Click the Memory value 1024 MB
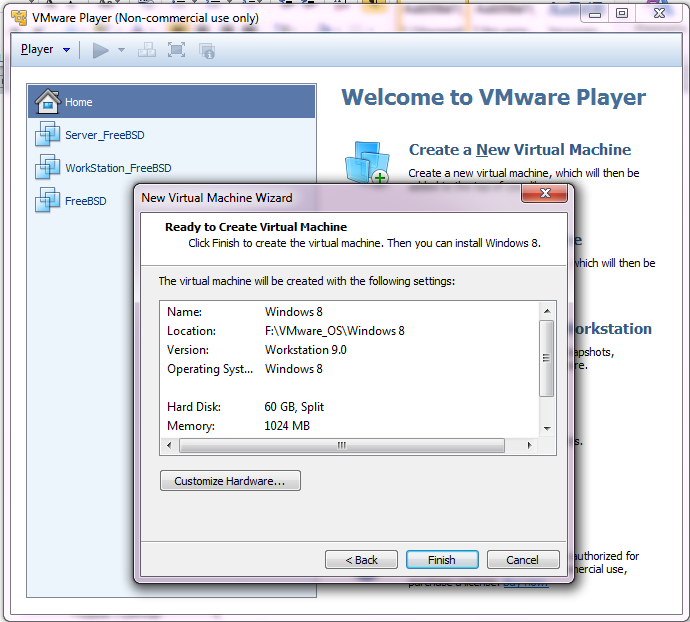The image size is (690, 622). click(287, 426)
